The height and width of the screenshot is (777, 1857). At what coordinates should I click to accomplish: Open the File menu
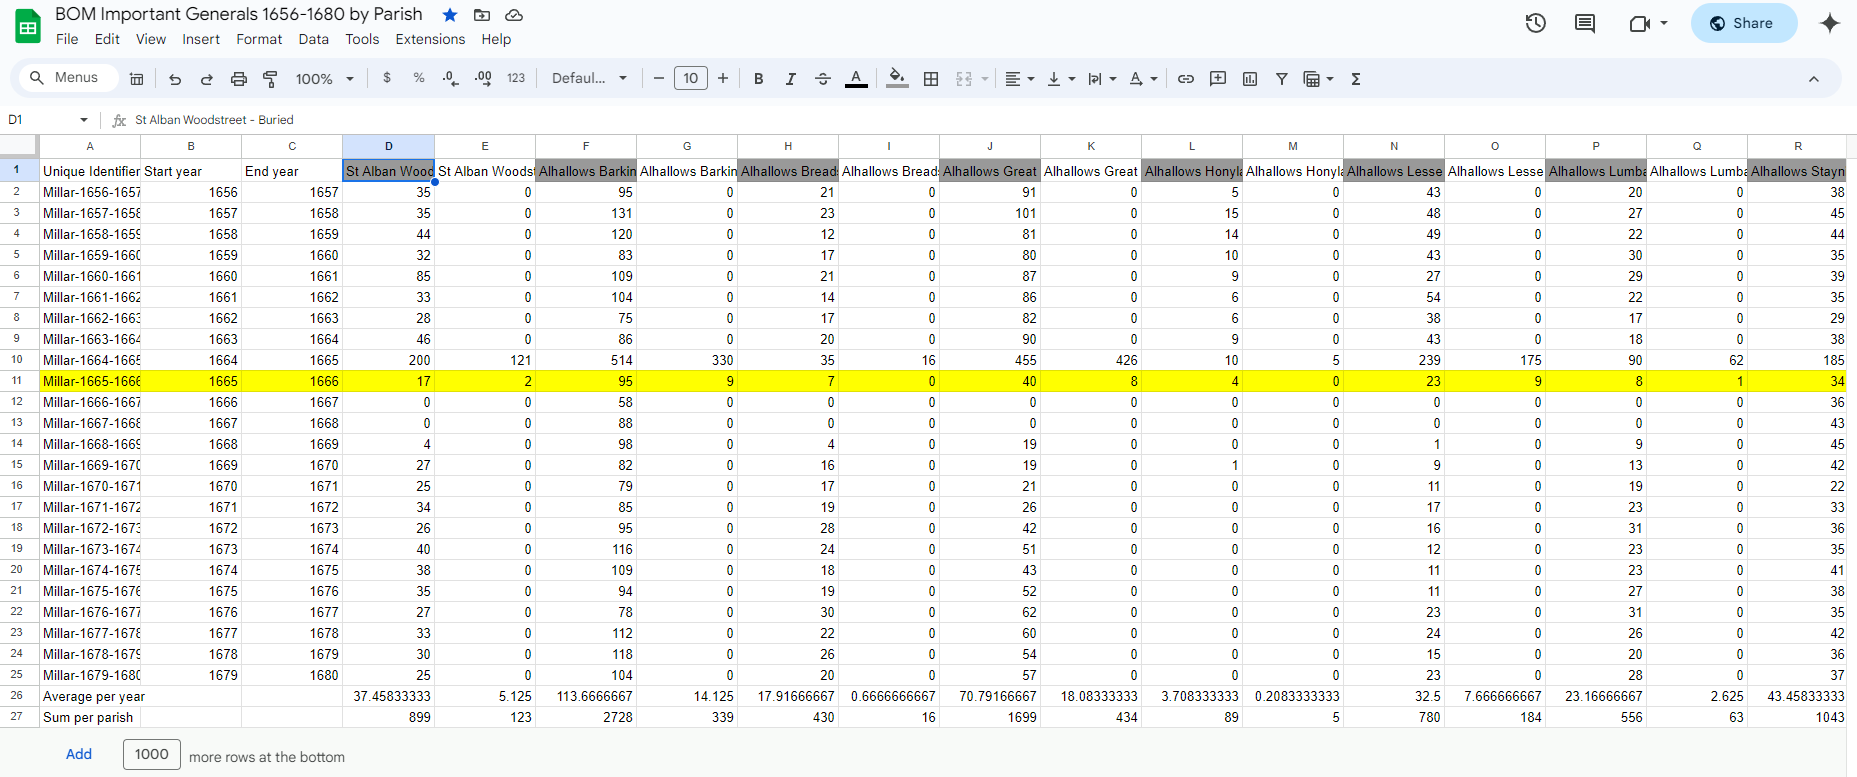[67, 39]
